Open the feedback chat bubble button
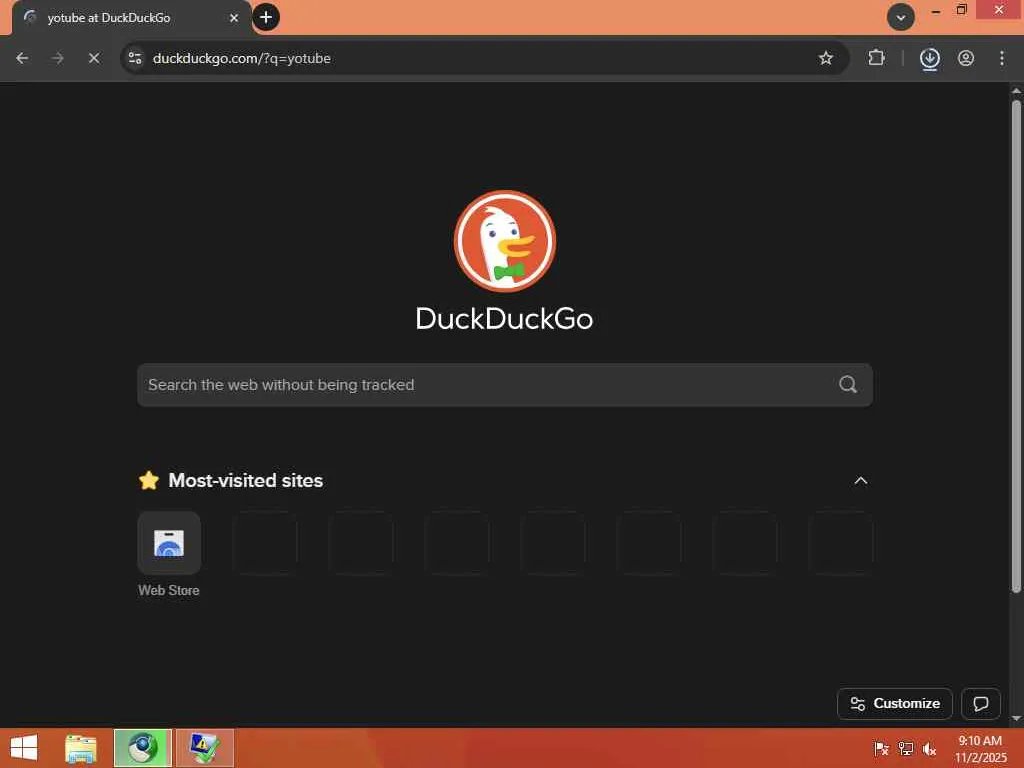Viewport: 1024px width, 768px height. pyautogui.click(x=980, y=703)
